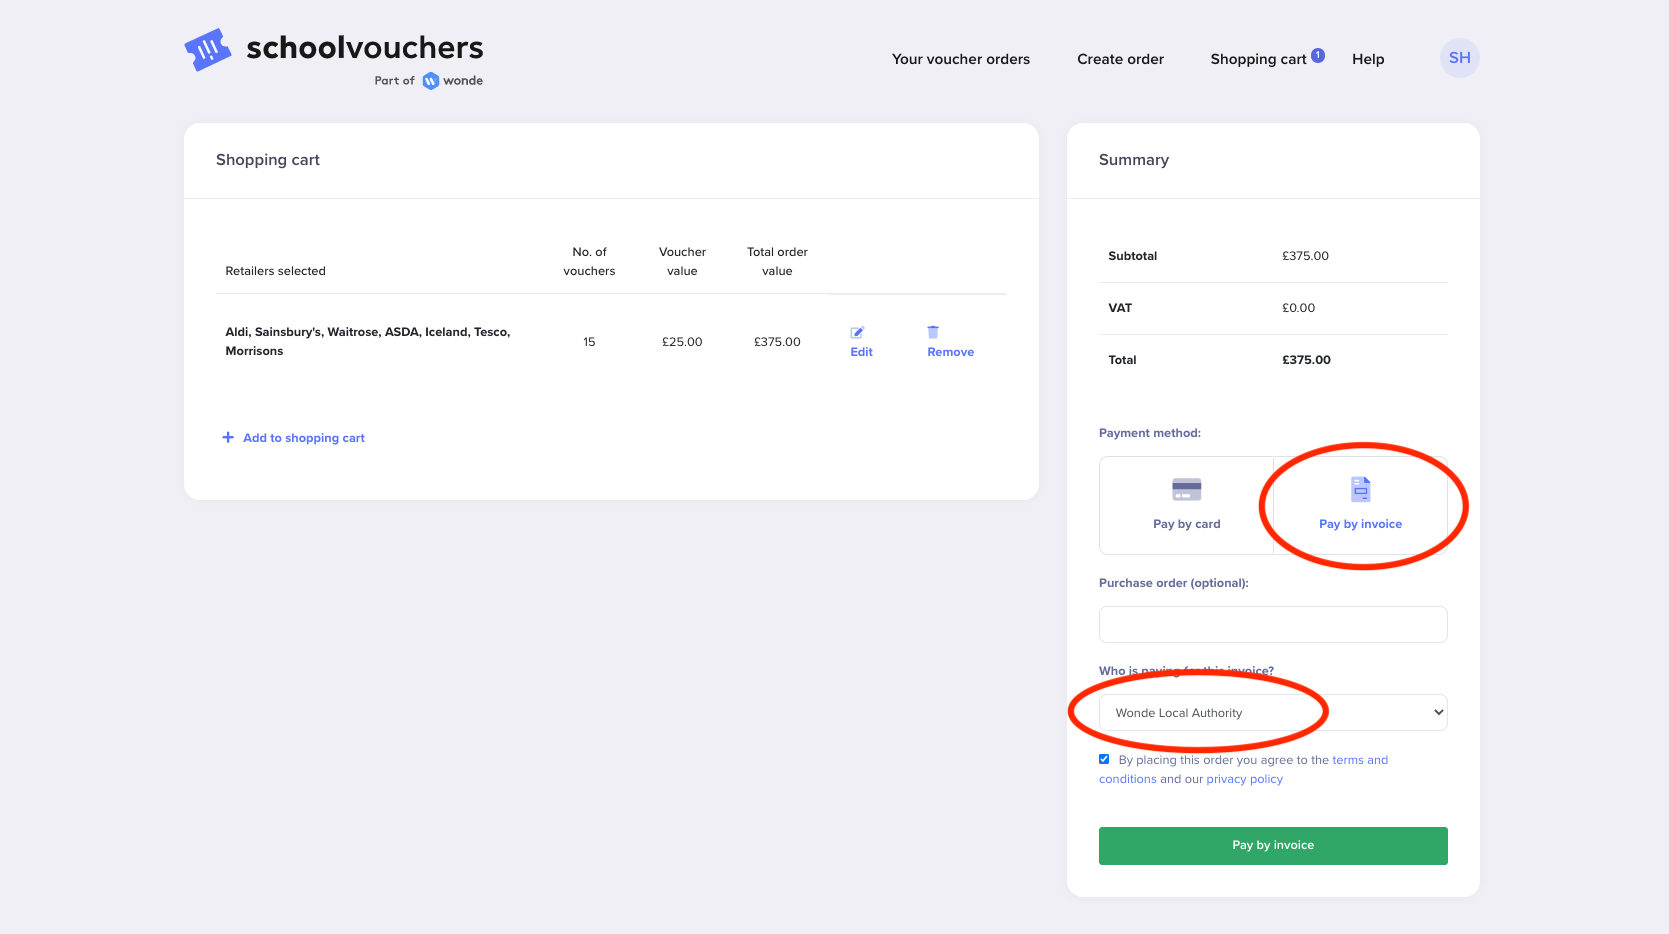
Task: Open the Wonde Local Authority payer dropdown
Action: pyautogui.click(x=1273, y=713)
